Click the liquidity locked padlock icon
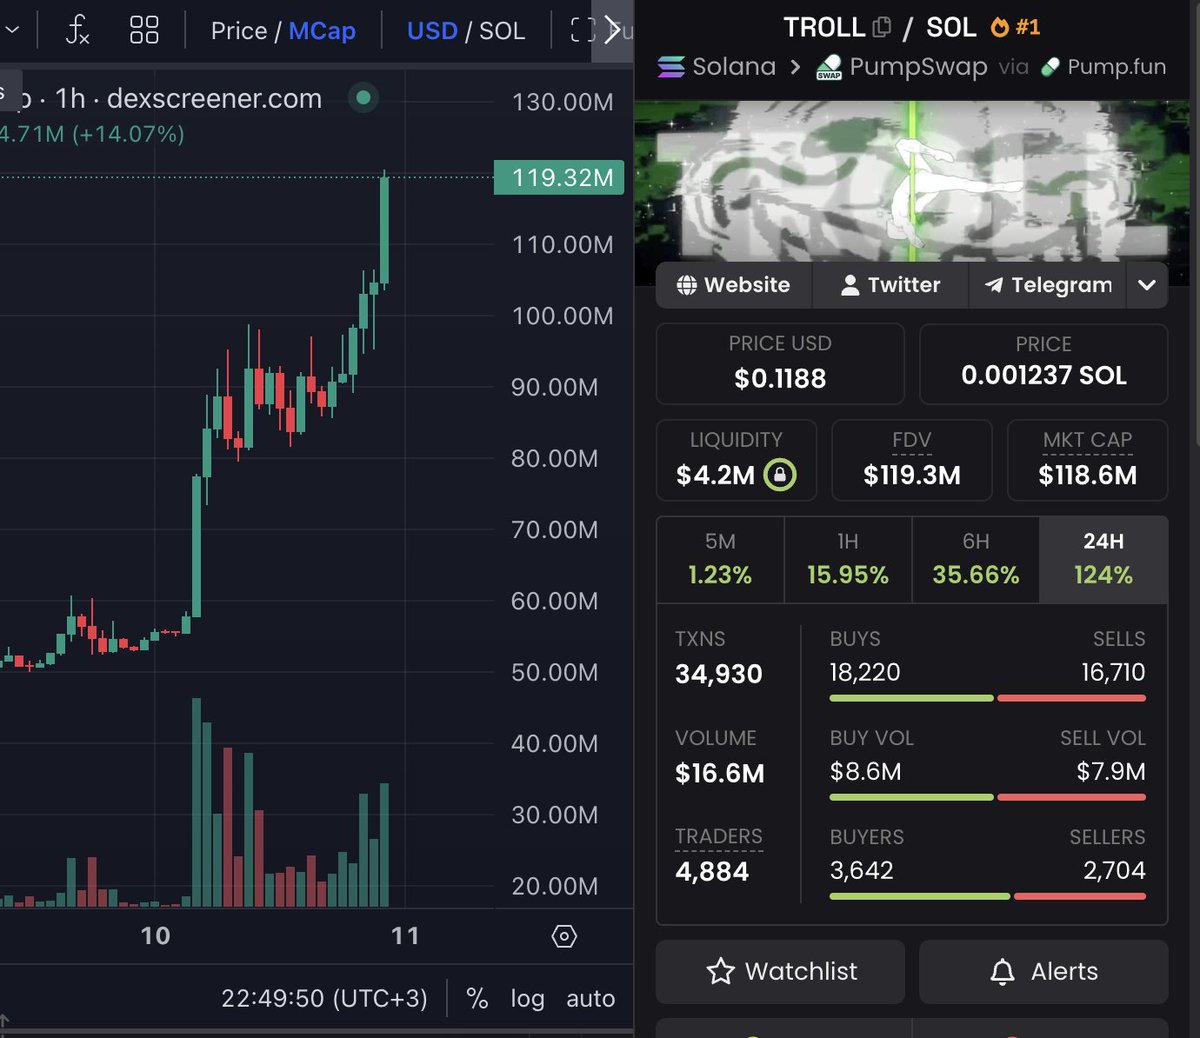1200x1038 pixels. 780,474
